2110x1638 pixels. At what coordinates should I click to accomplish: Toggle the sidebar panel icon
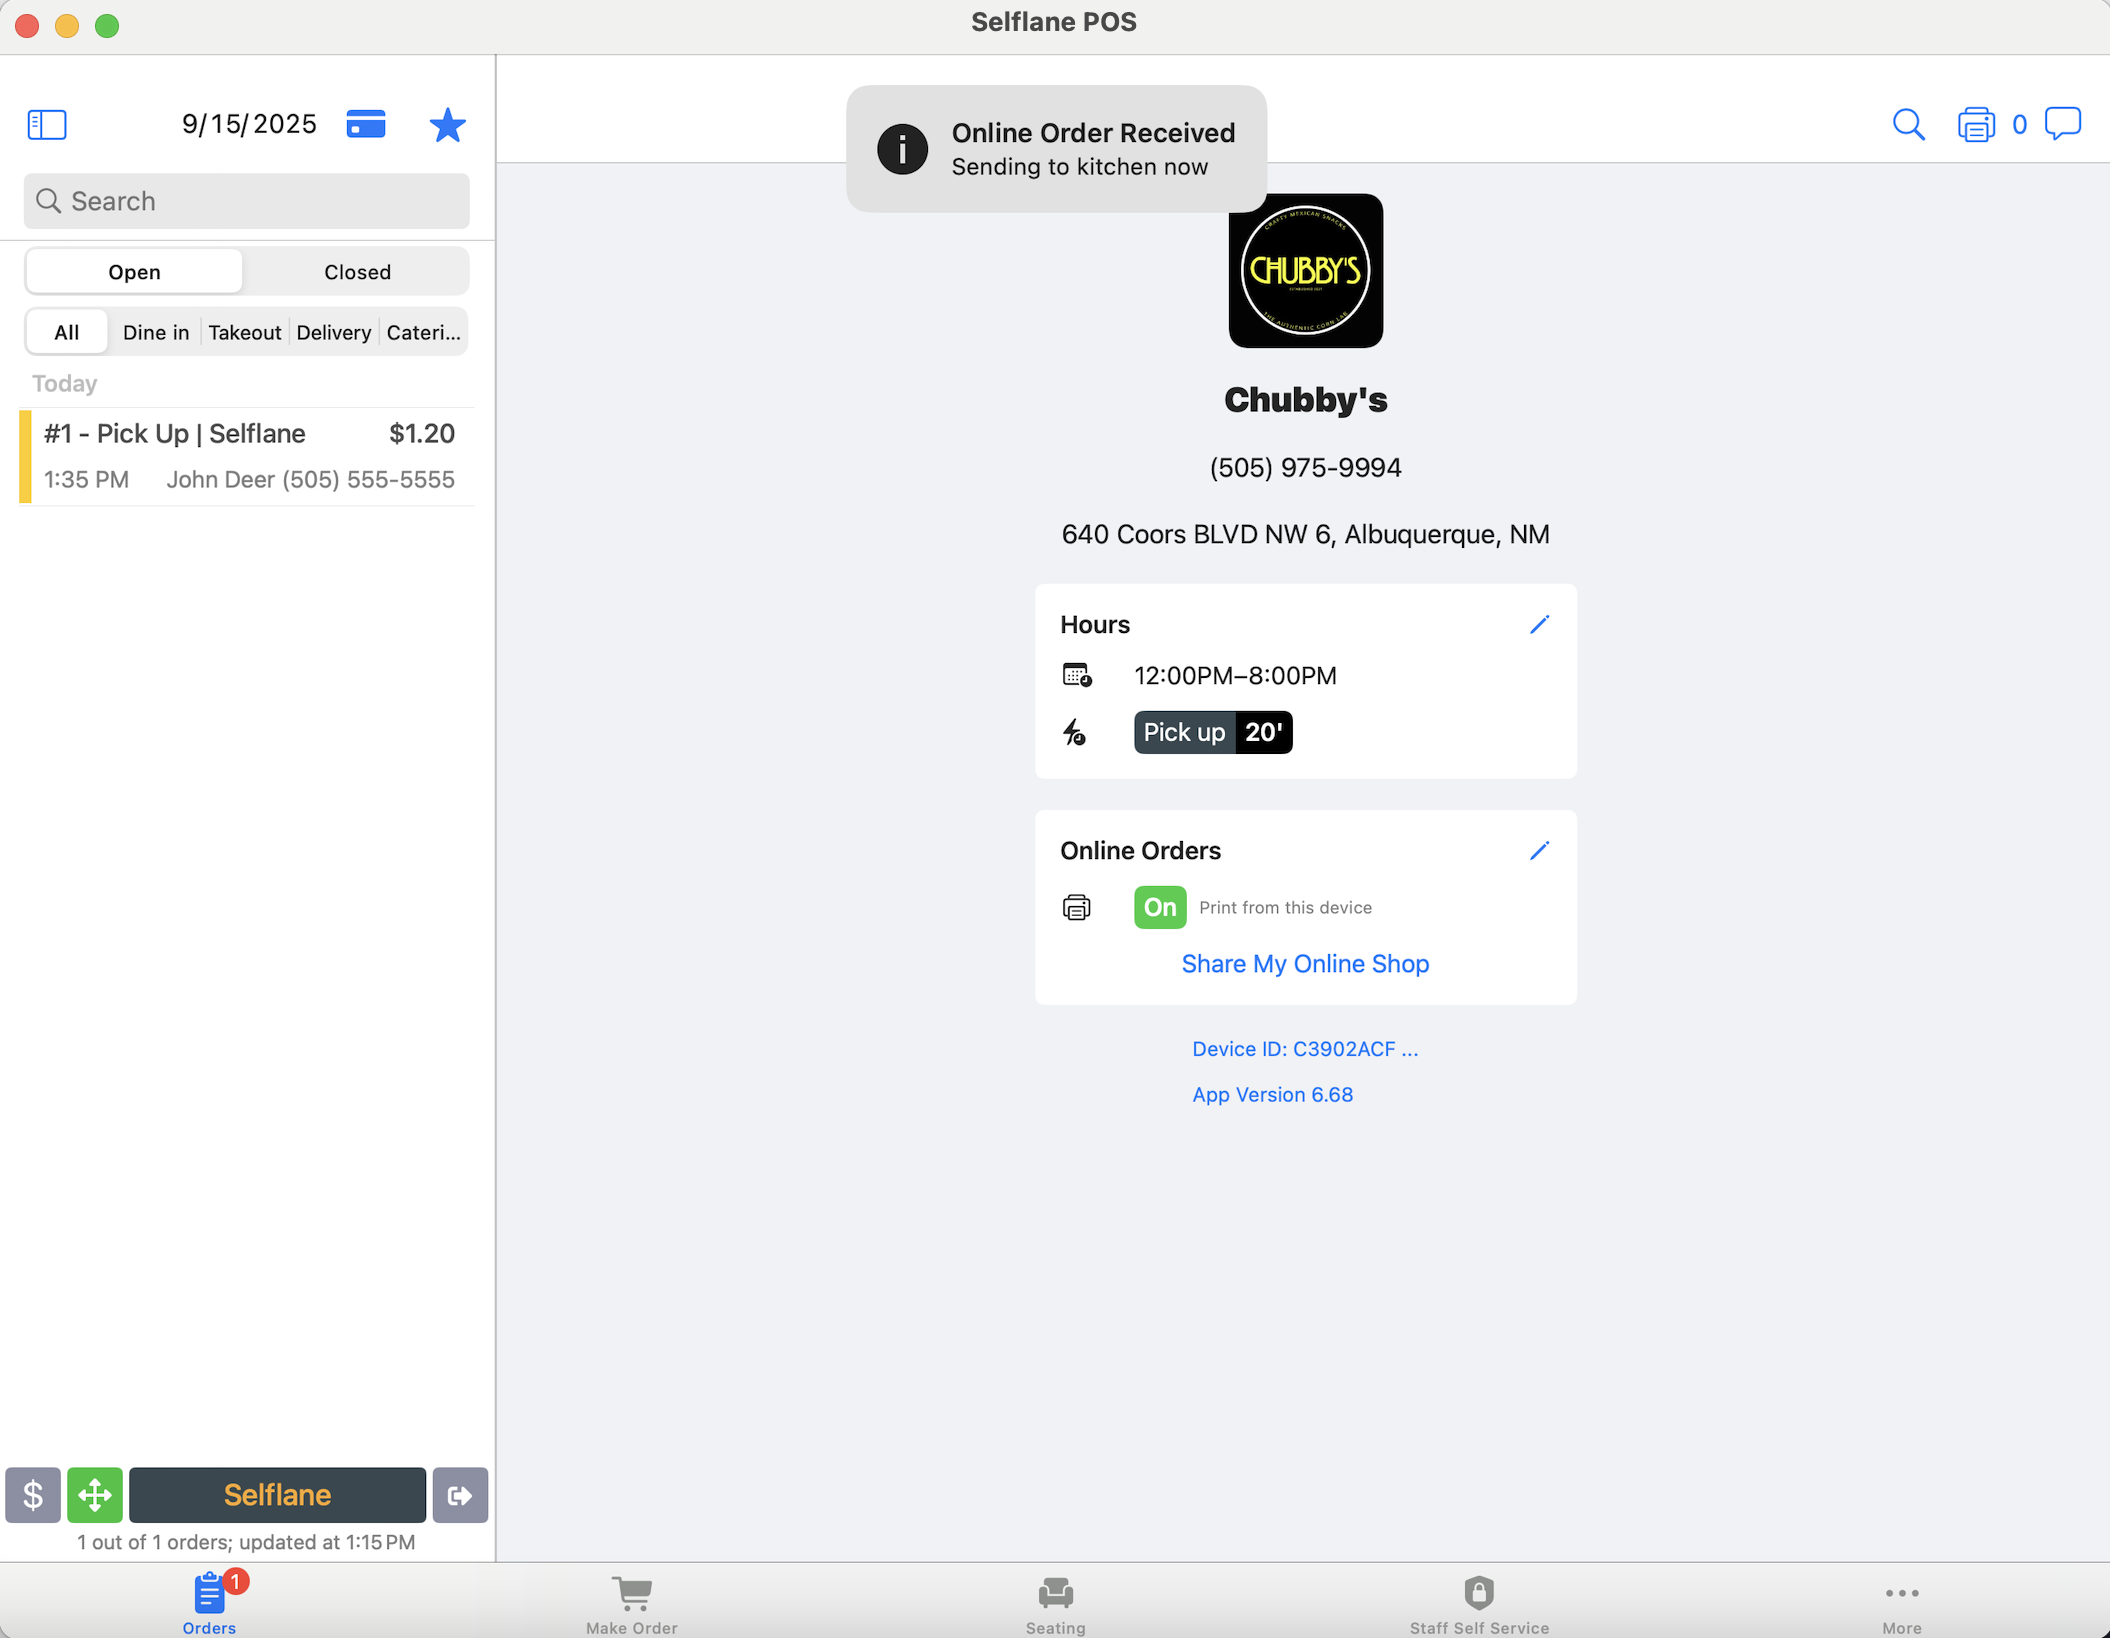point(47,124)
